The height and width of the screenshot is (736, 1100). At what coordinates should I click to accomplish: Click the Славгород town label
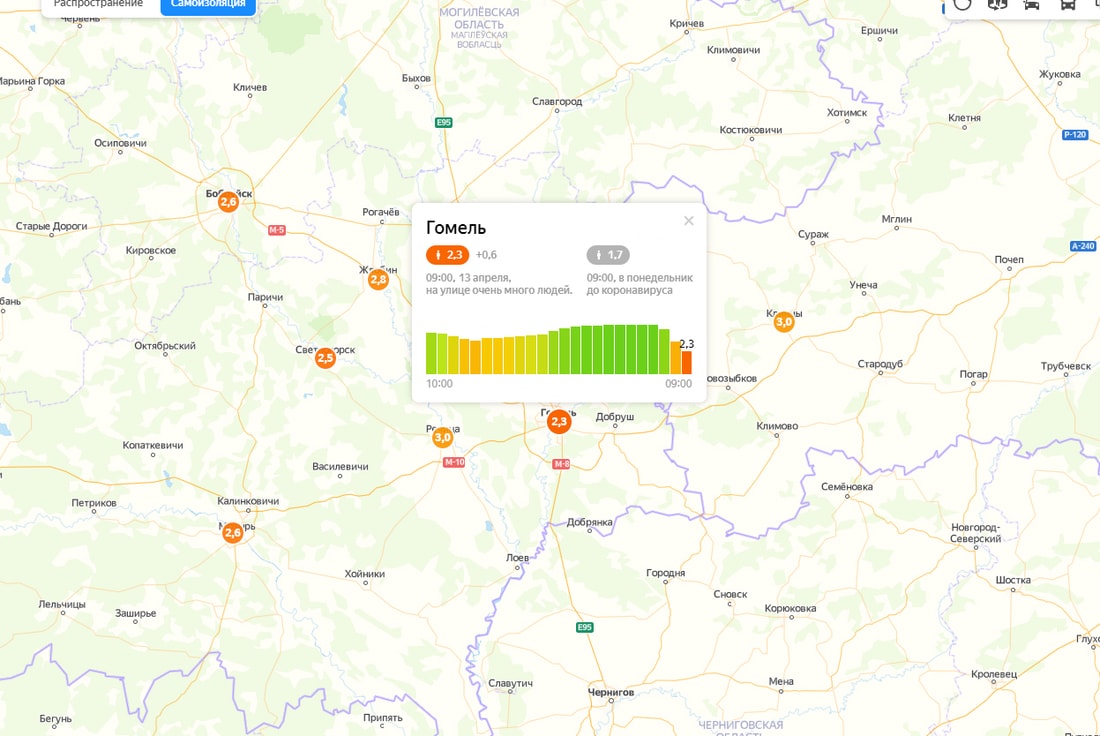(x=557, y=102)
